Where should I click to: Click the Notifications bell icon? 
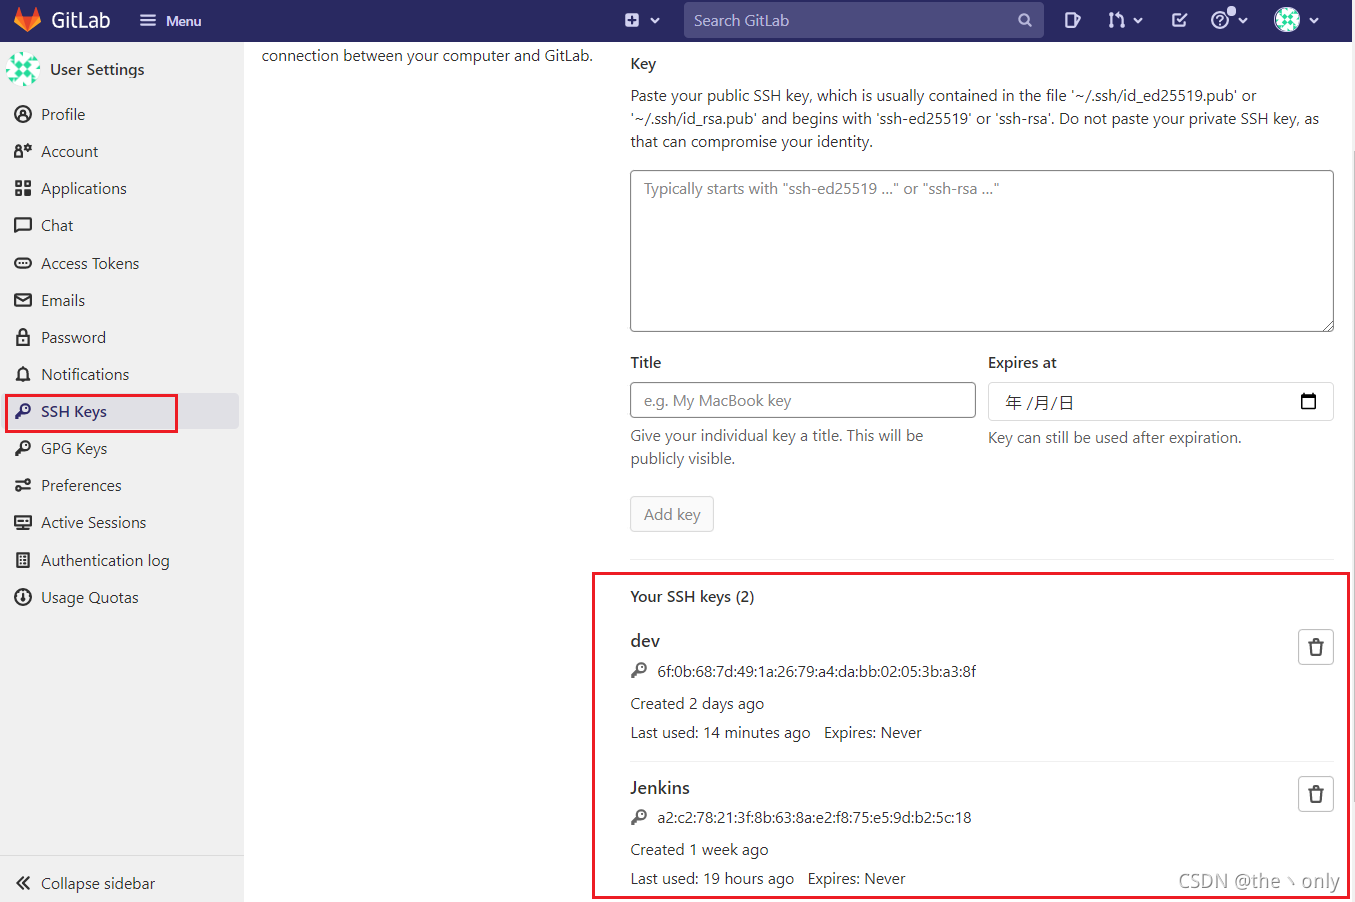point(23,374)
